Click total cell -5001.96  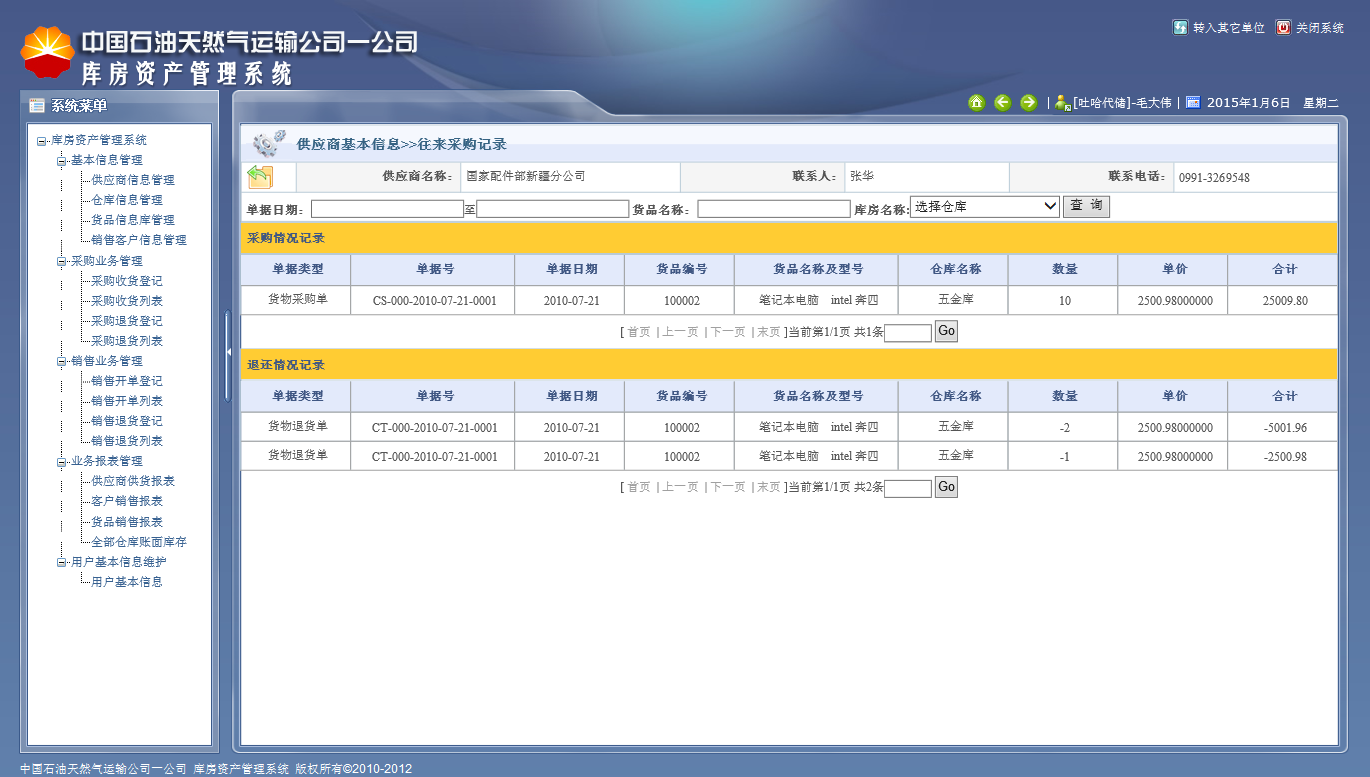point(1285,428)
